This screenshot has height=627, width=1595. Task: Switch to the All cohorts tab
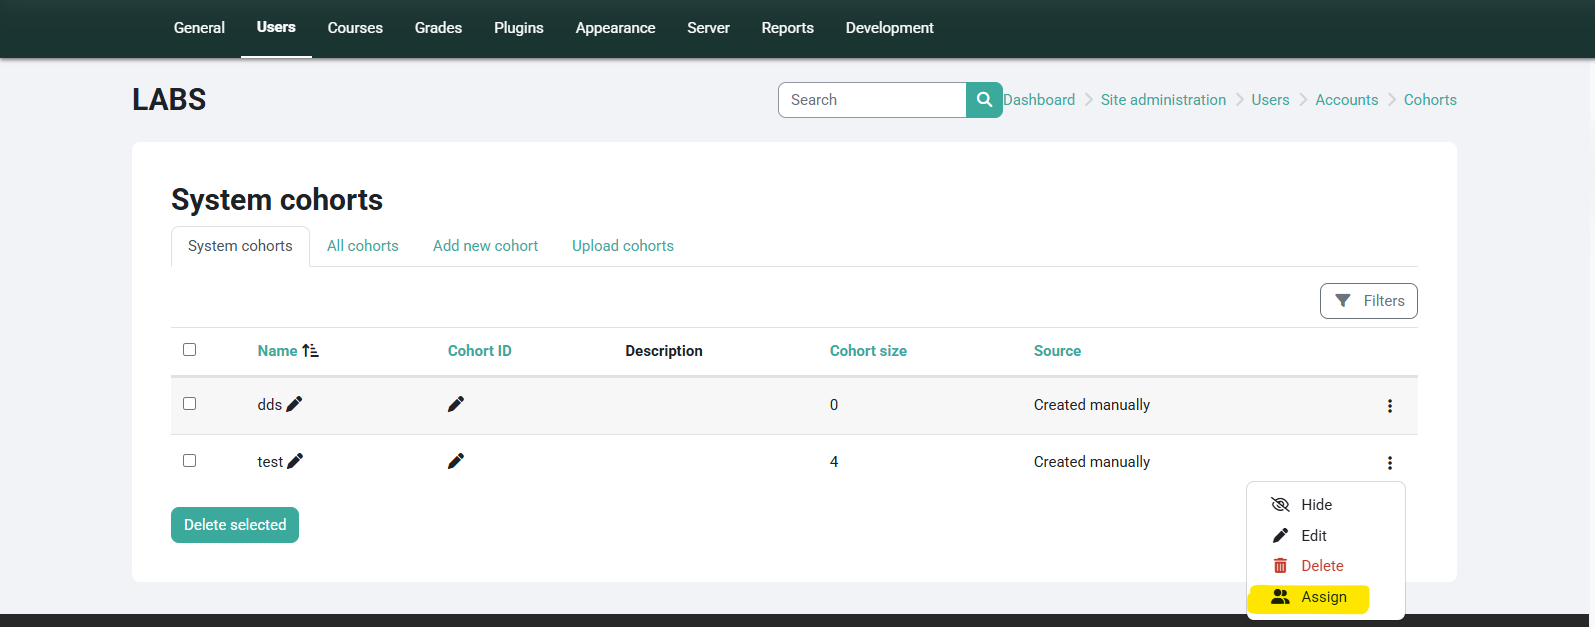362,246
